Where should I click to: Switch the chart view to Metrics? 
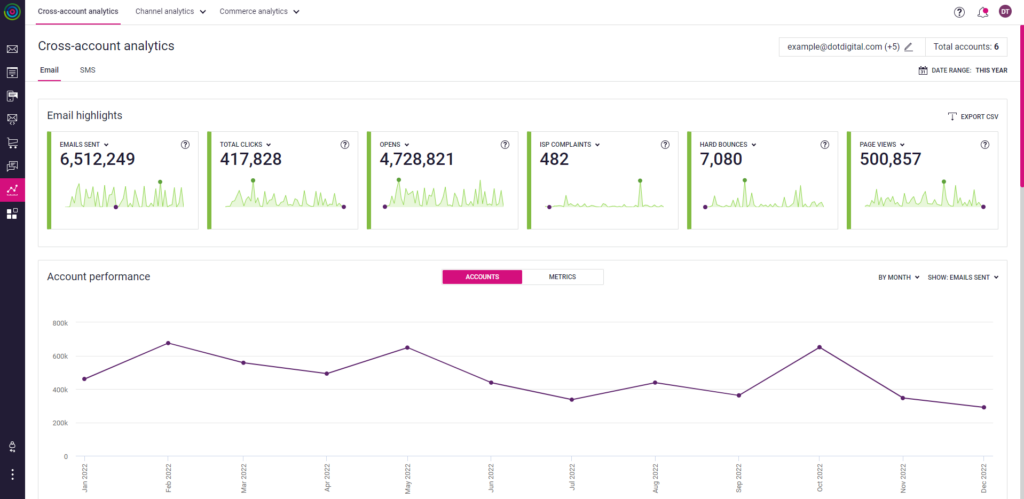click(562, 277)
